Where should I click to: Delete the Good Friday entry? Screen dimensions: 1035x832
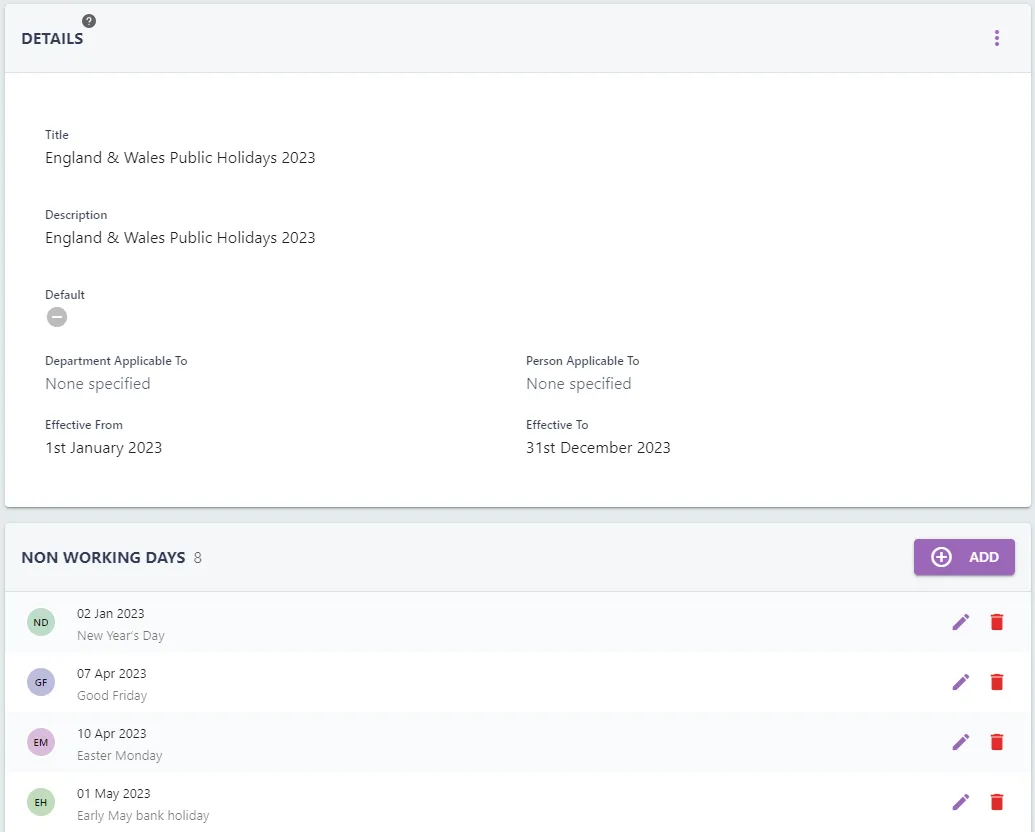(x=997, y=682)
